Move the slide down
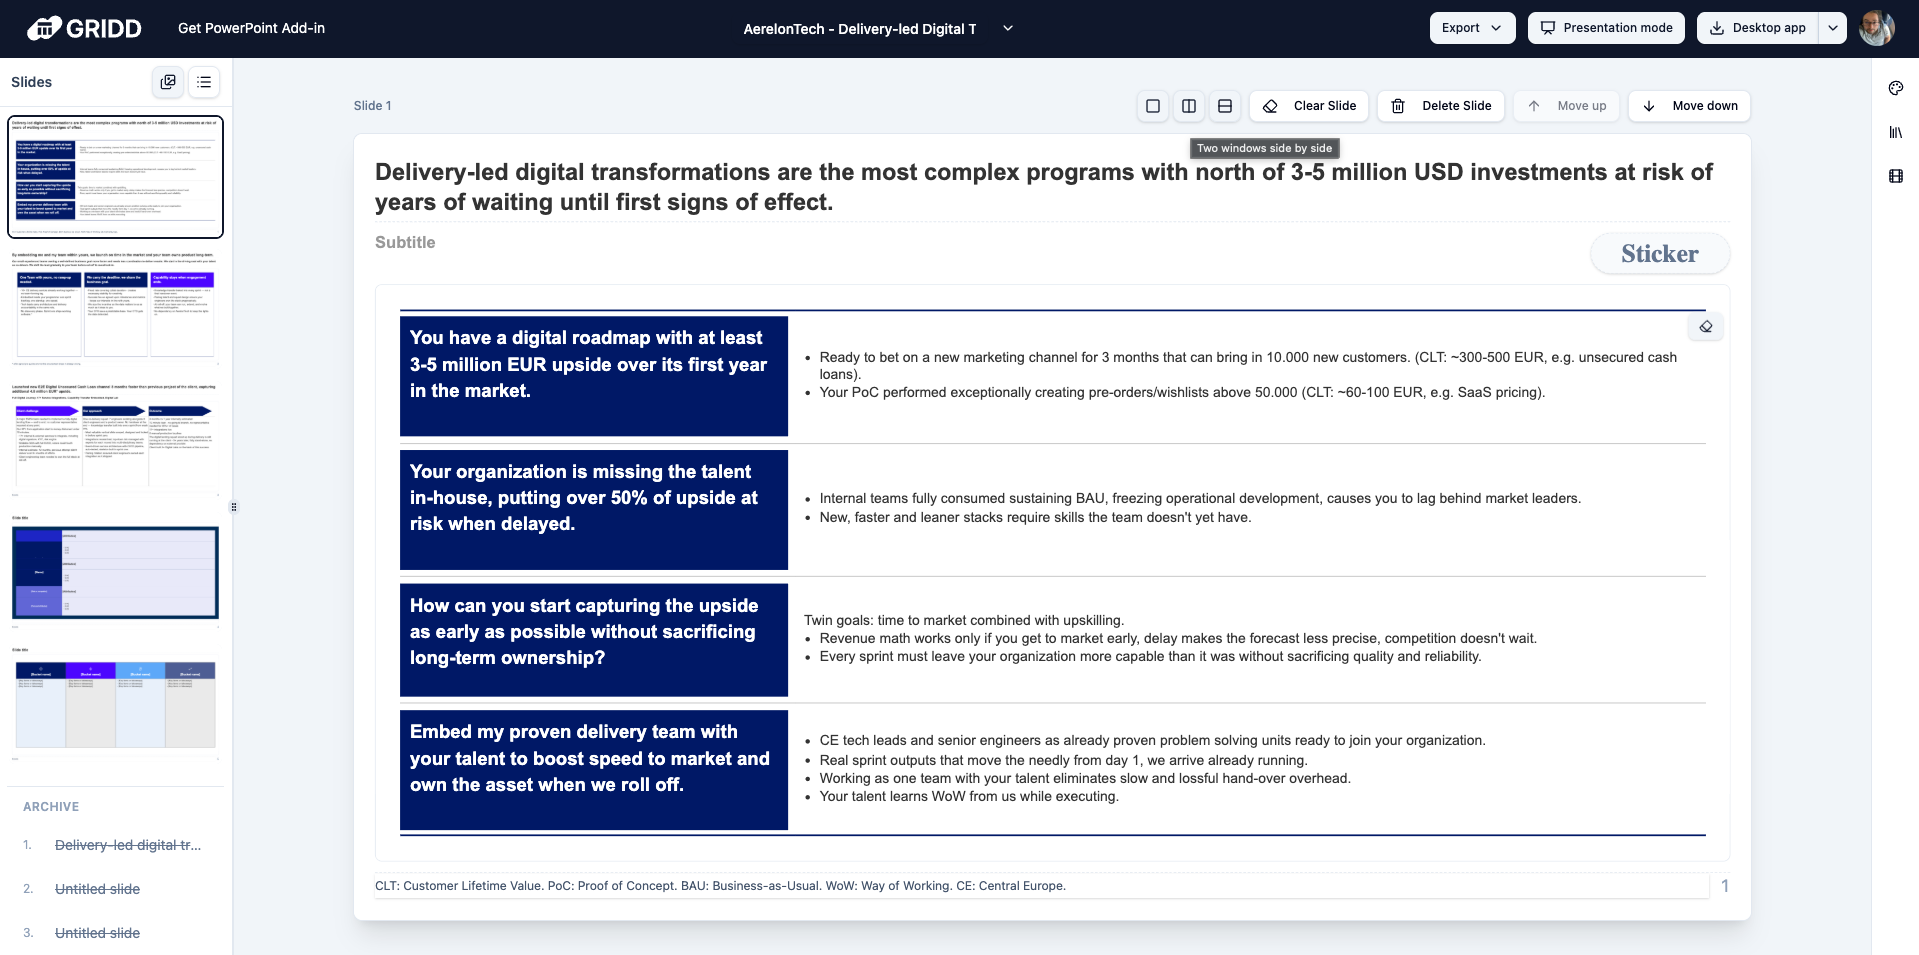Screen dimensions: 1919x955 (1689, 106)
